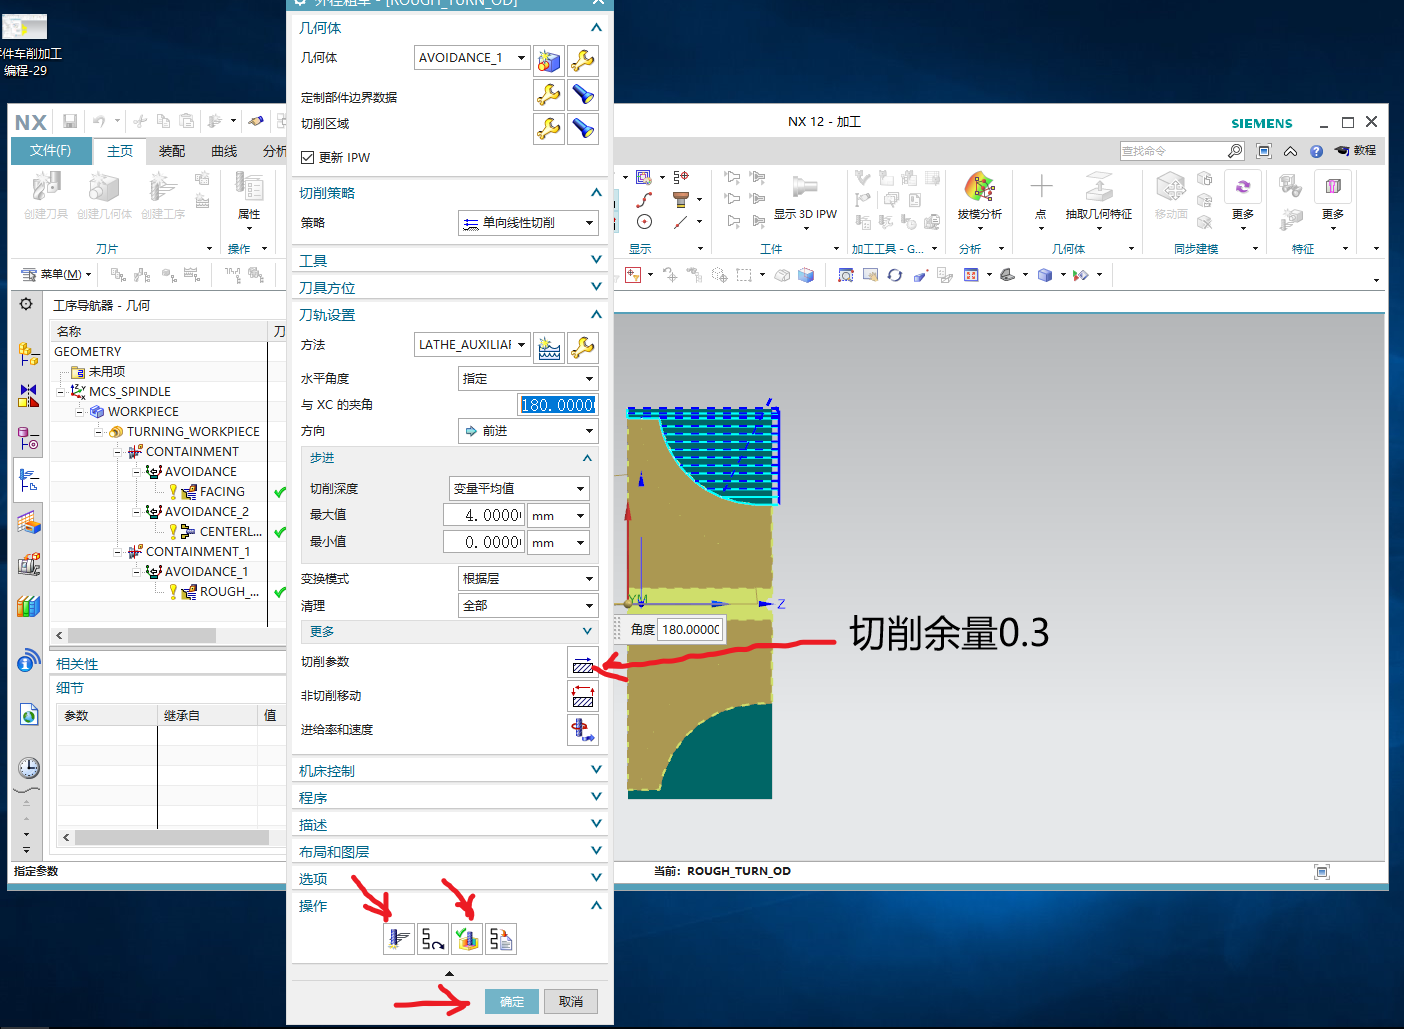Open the 文件(F) tab

[x=50, y=151]
